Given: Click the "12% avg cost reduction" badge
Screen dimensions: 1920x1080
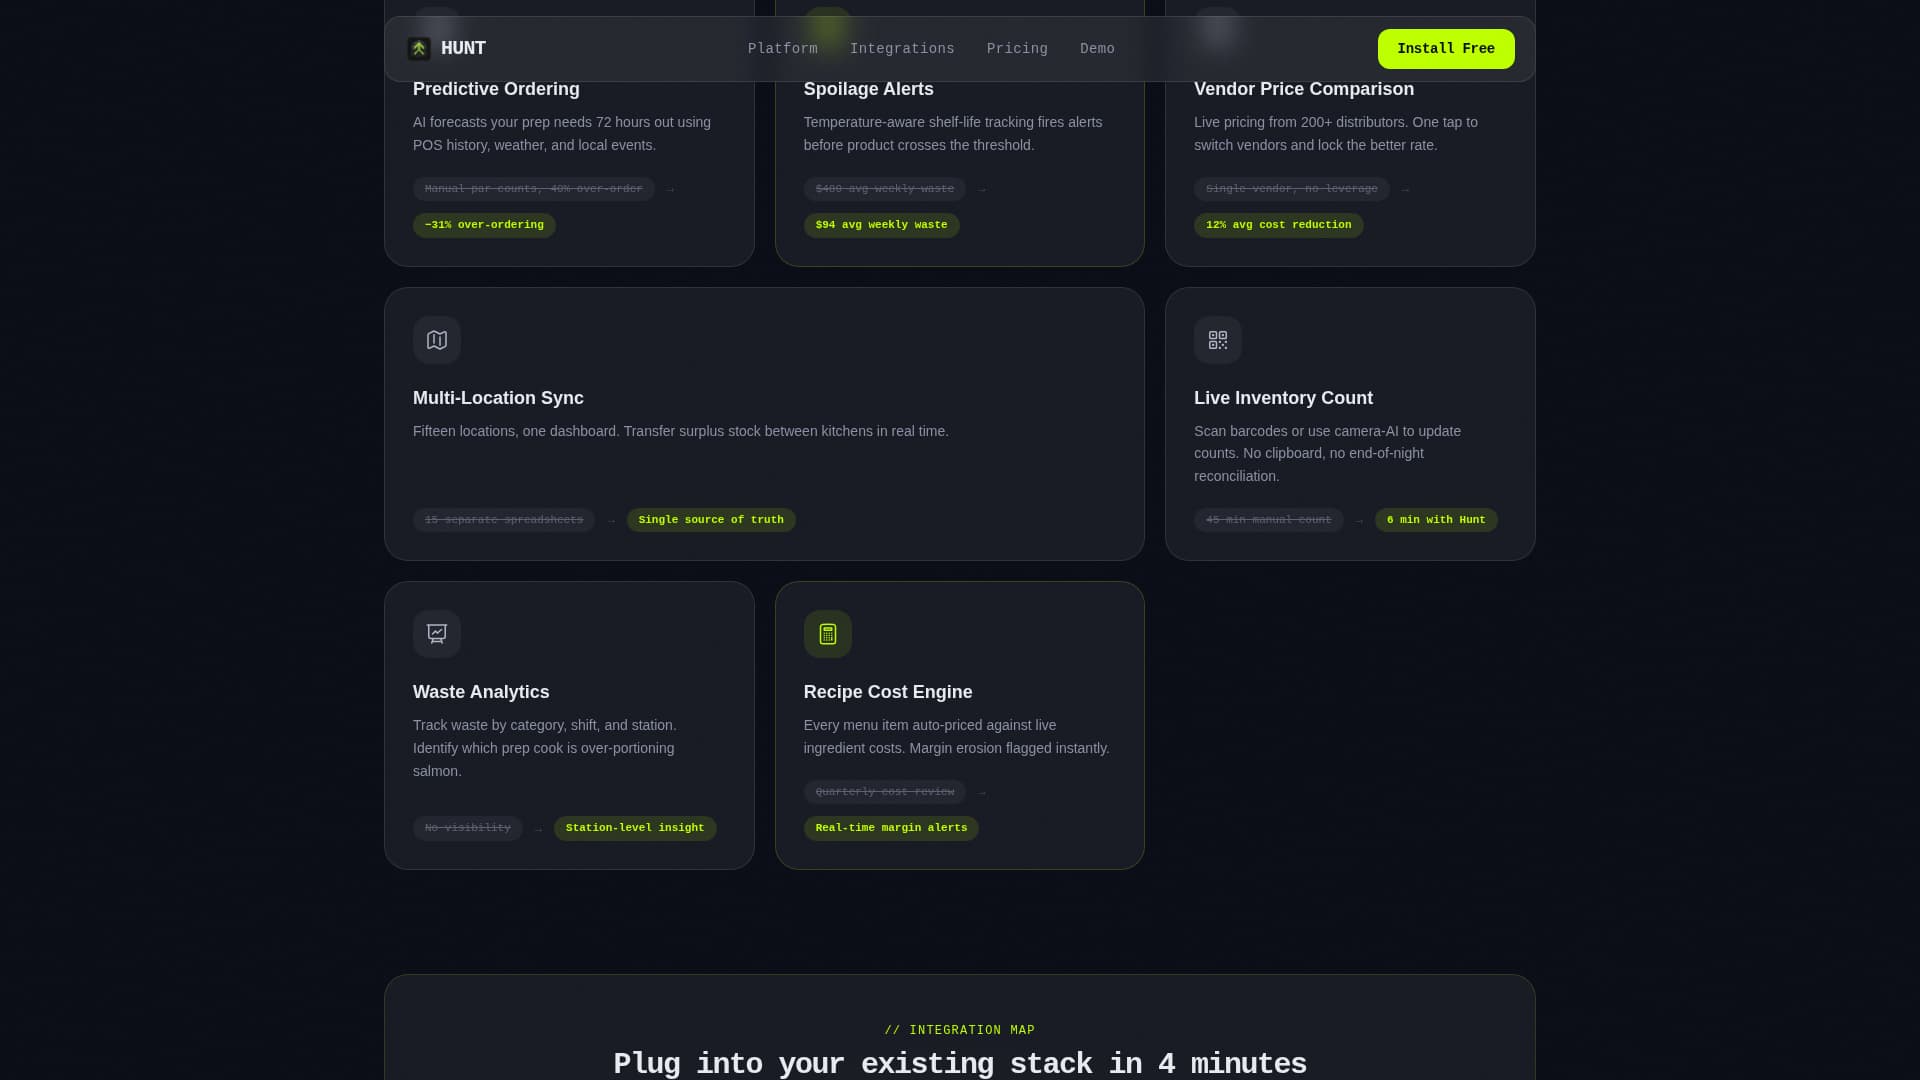Looking at the screenshot, I should pyautogui.click(x=1277, y=225).
